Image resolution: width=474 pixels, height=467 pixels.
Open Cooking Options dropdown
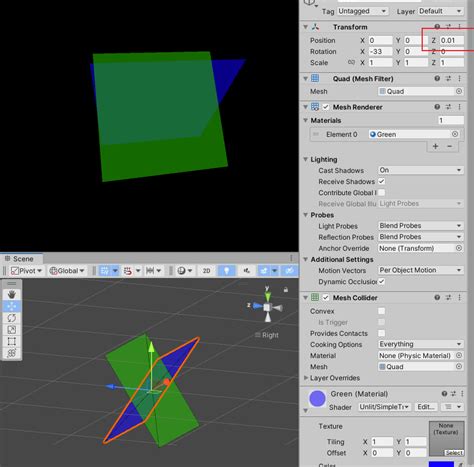click(421, 344)
